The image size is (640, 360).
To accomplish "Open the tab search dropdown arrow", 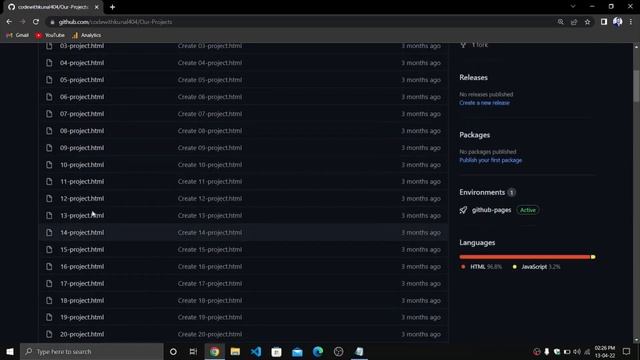I will pos(573,7).
